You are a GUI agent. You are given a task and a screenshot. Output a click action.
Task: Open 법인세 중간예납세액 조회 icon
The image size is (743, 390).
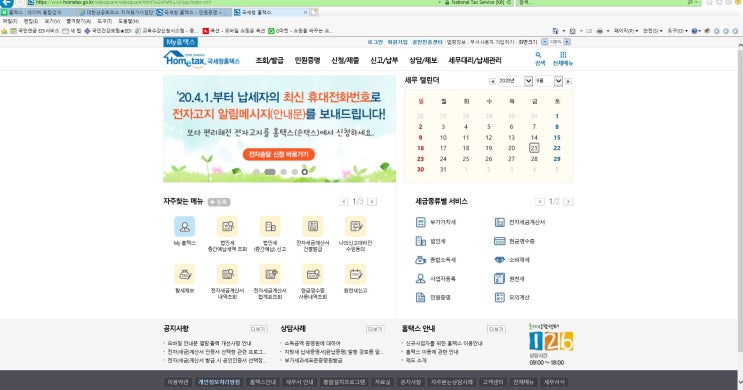(227, 227)
